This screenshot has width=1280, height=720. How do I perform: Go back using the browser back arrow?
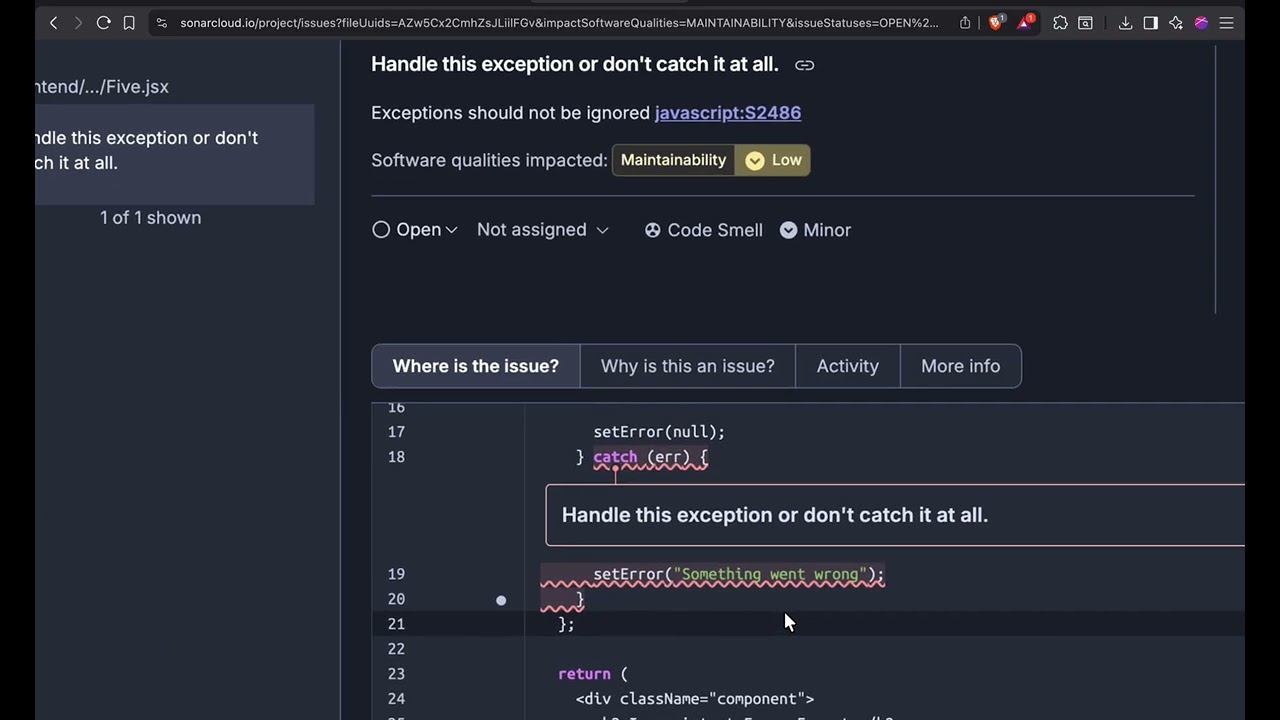54,22
